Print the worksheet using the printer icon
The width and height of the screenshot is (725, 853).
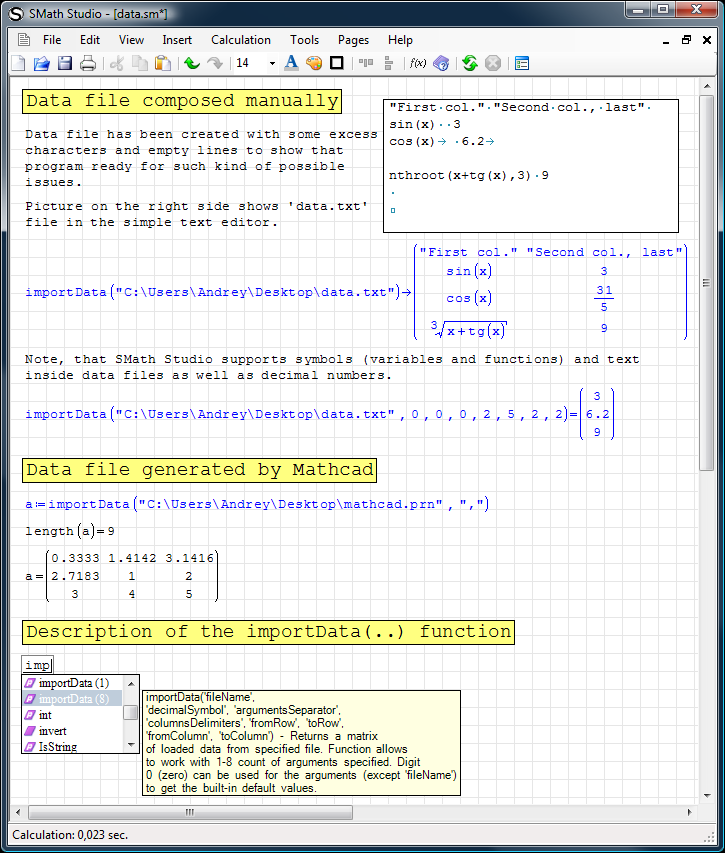click(88, 64)
